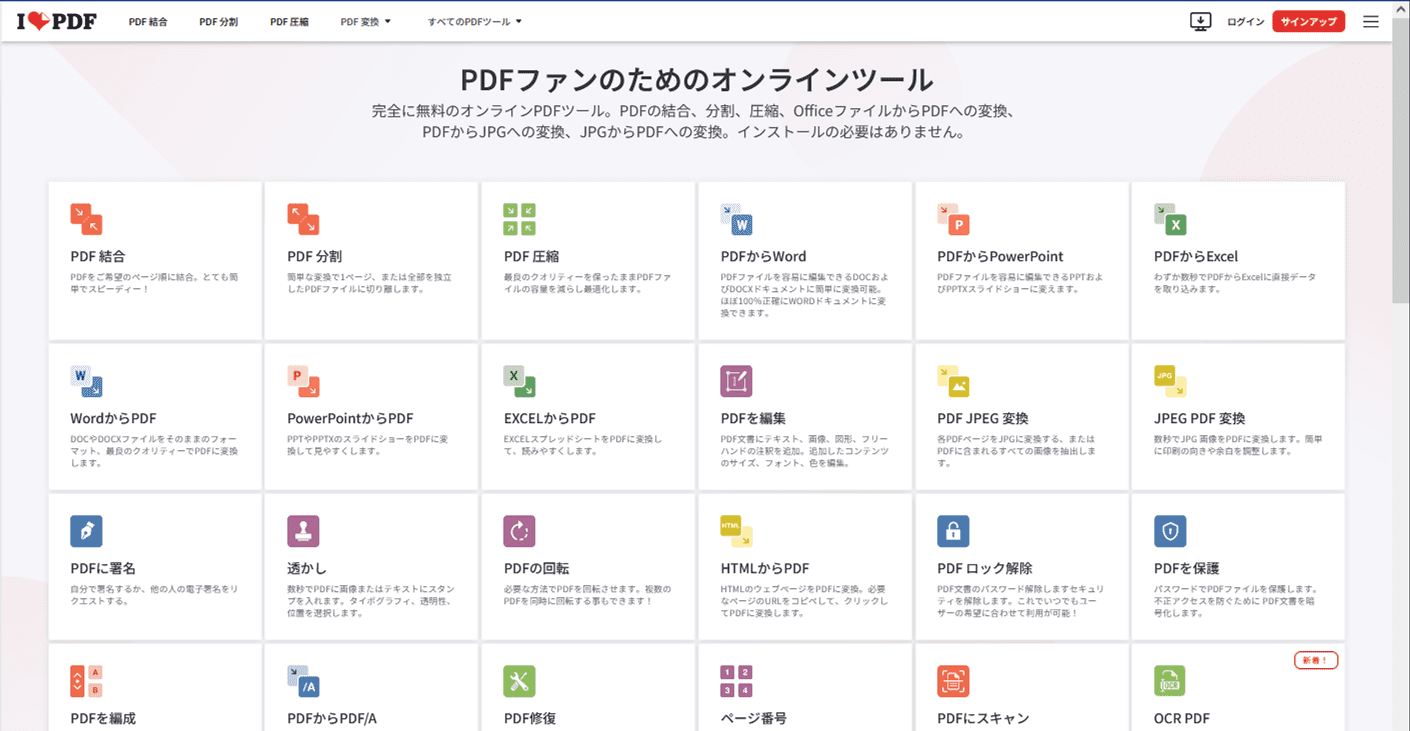This screenshot has width=1410, height=731.
Task: Click the ログイン link
Action: [x=1245, y=22]
